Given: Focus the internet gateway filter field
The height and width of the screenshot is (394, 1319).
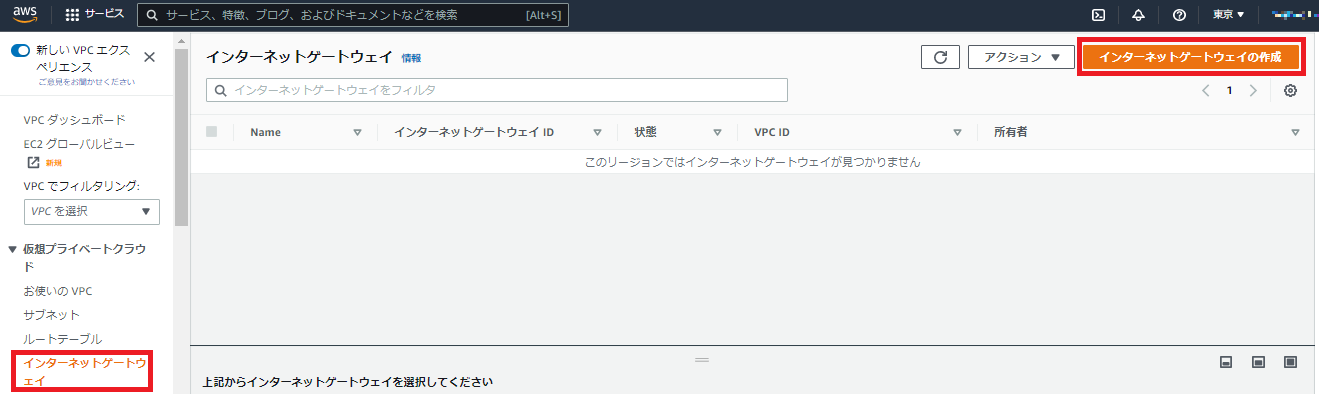Looking at the screenshot, I should [x=497, y=90].
